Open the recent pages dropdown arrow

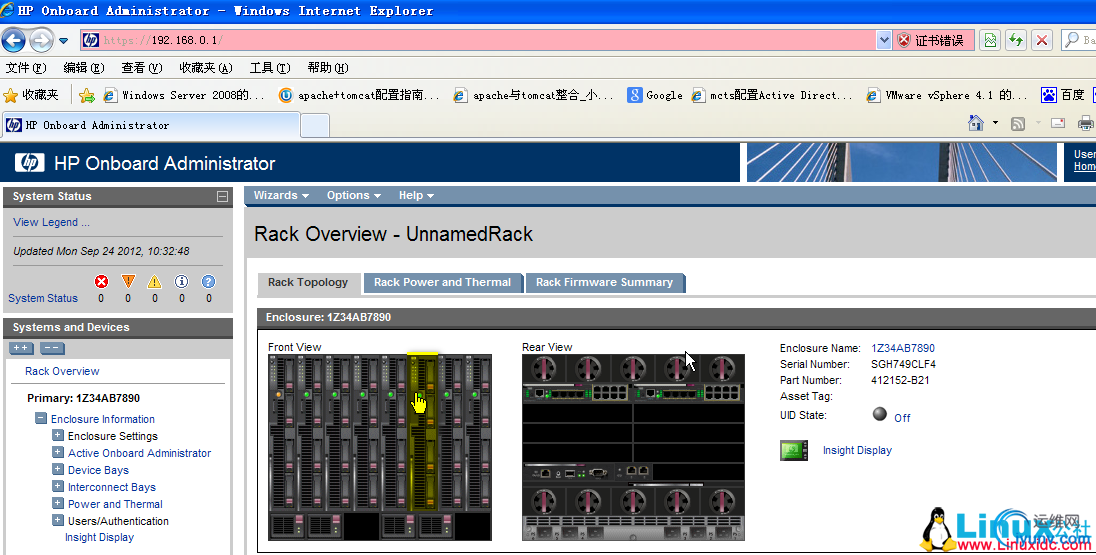(x=64, y=41)
